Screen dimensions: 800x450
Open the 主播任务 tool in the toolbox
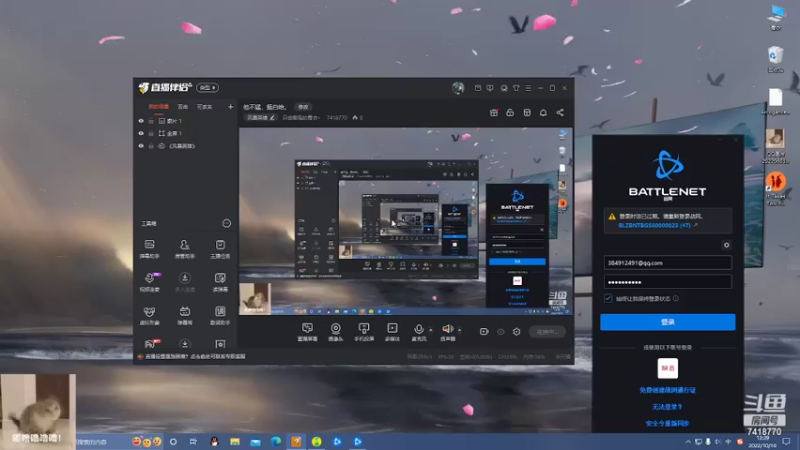(220, 249)
